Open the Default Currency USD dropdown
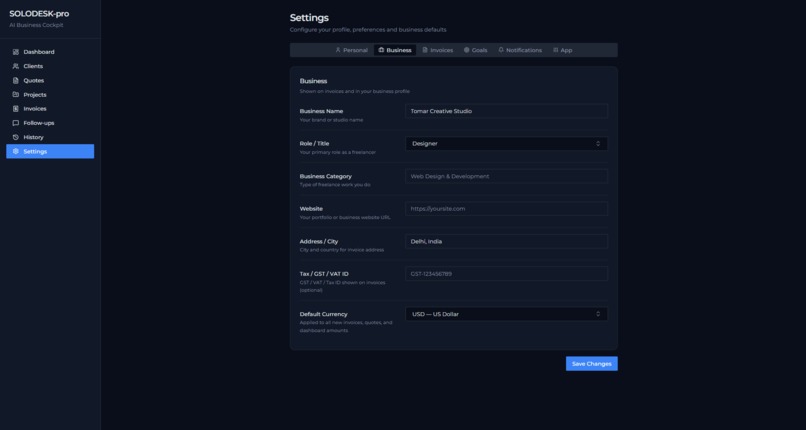806x430 pixels. click(x=506, y=314)
